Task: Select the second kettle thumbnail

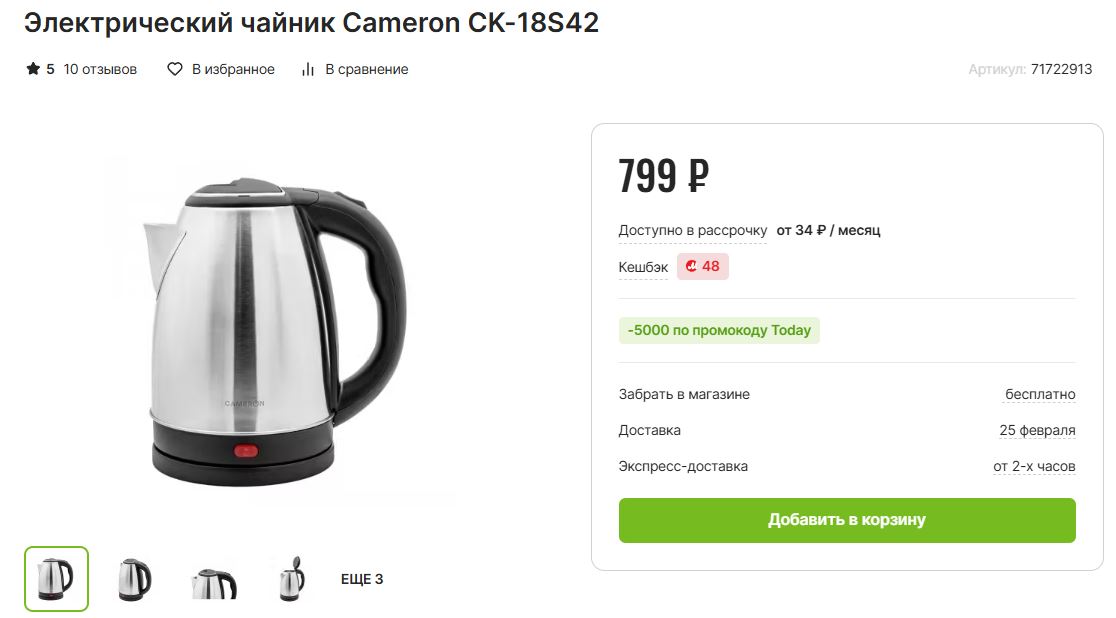Action: click(x=135, y=579)
